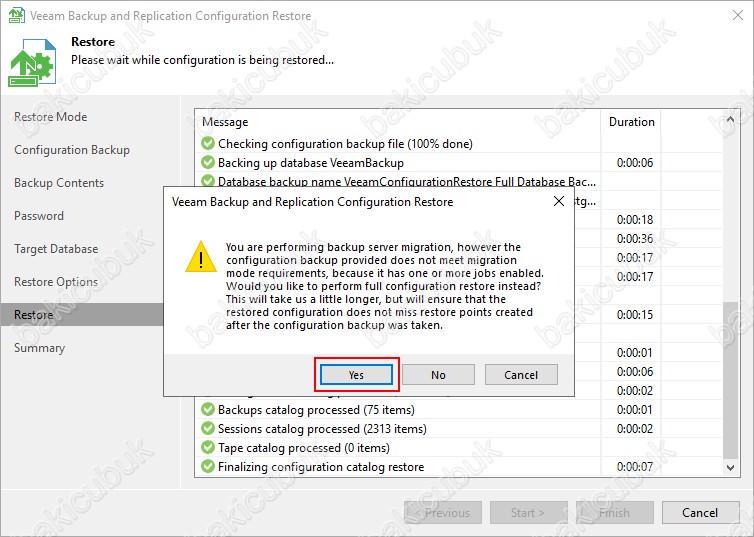This screenshot has width=754, height=537.
Task: Click the log scrollbar up arrow
Action: (x=730, y=119)
